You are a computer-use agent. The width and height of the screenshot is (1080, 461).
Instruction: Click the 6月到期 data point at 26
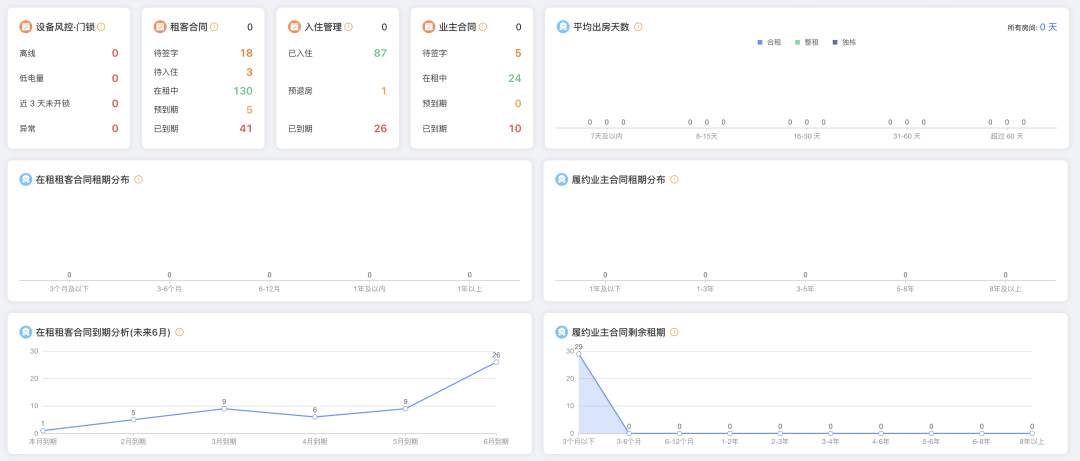(x=496, y=362)
